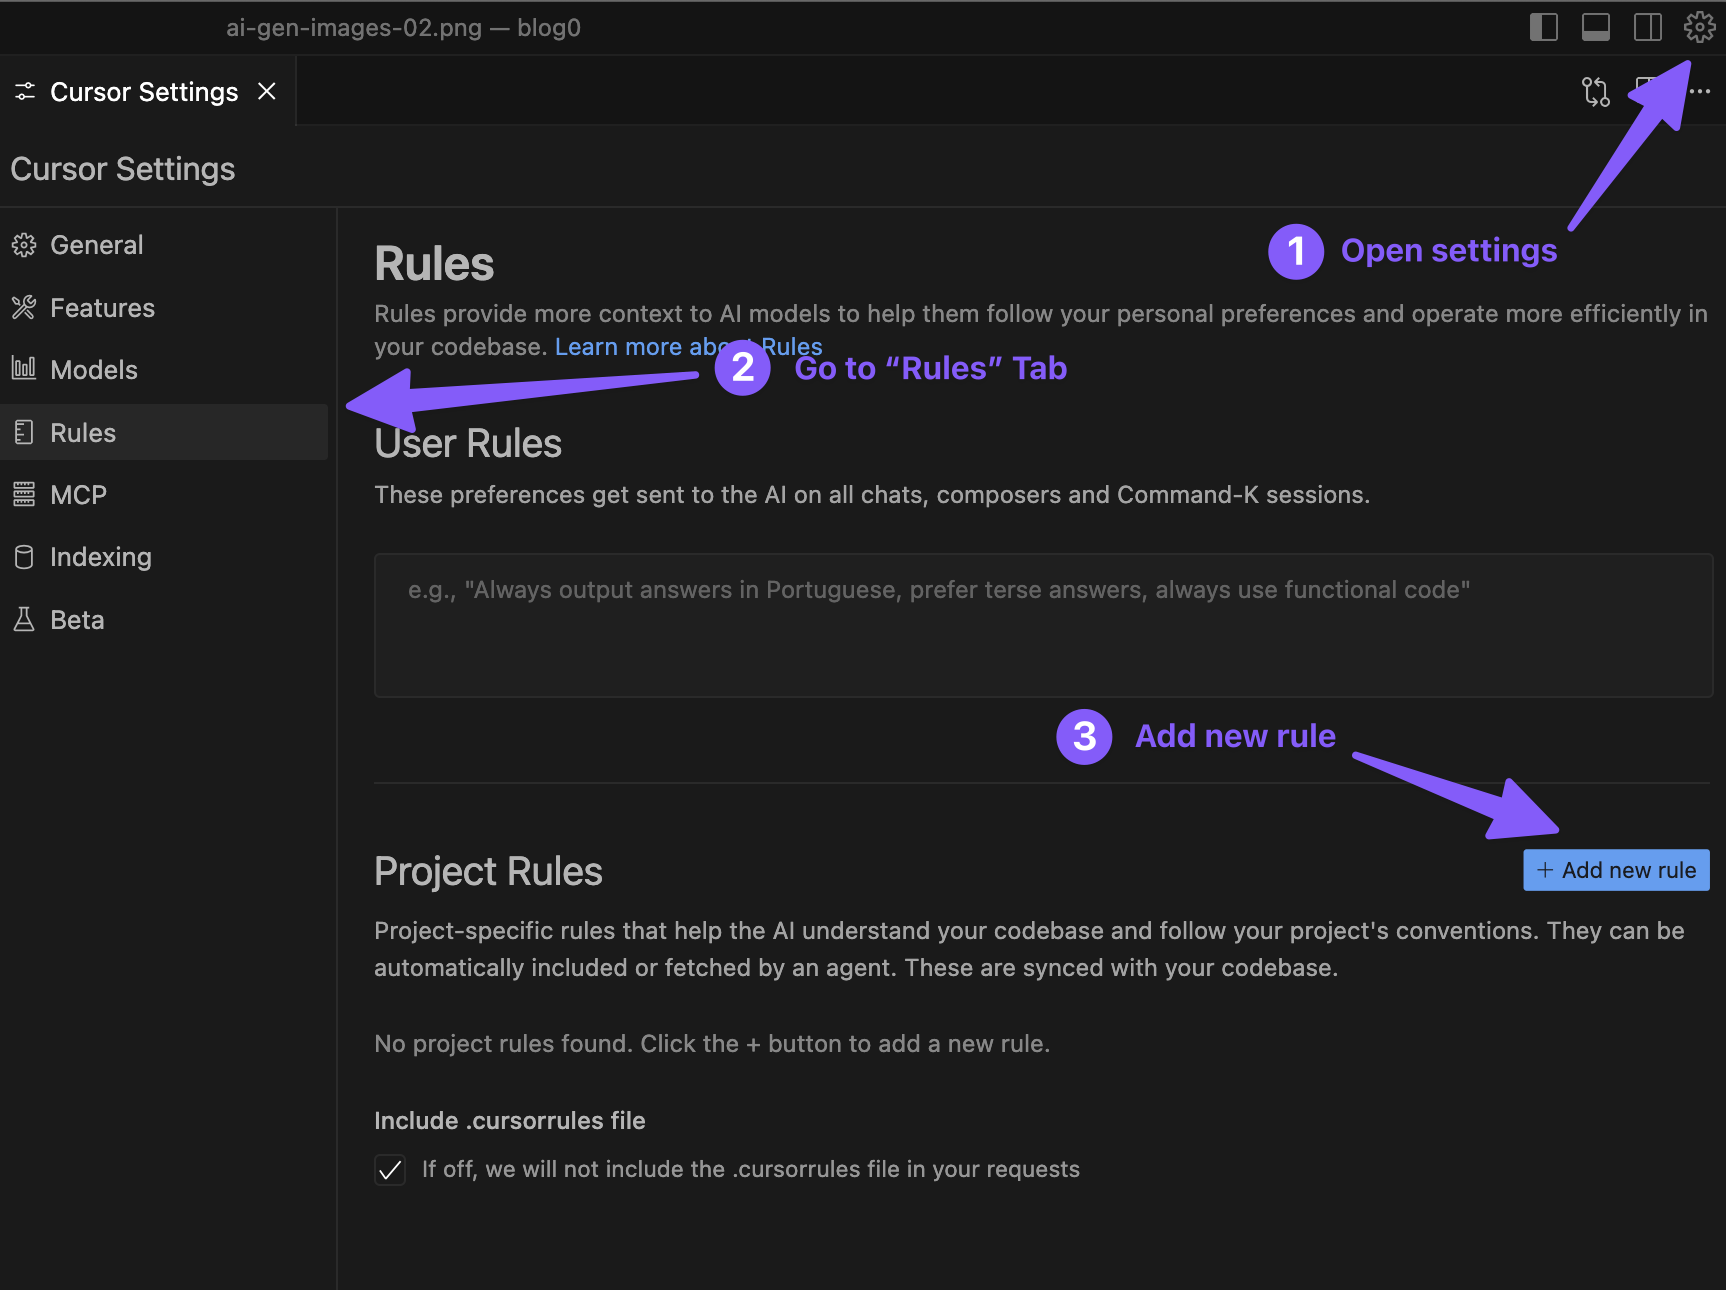The height and width of the screenshot is (1290, 1726).
Task: Click the Rules notebook icon
Action: coord(24,432)
